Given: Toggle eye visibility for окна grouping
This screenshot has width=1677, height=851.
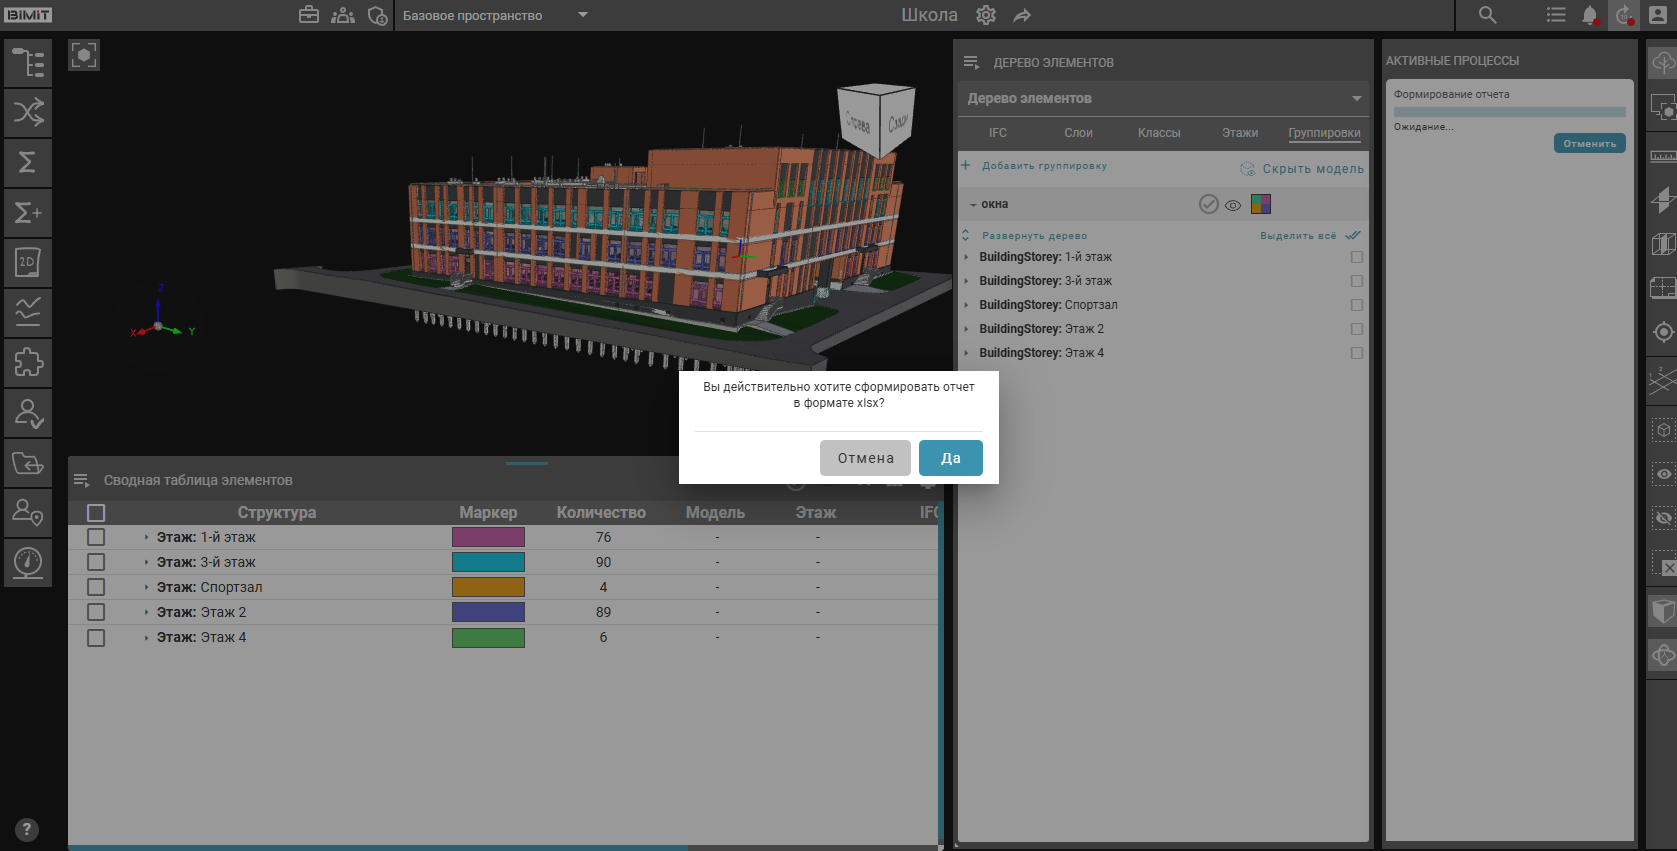Looking at the screenshot, I should 1233,205.
